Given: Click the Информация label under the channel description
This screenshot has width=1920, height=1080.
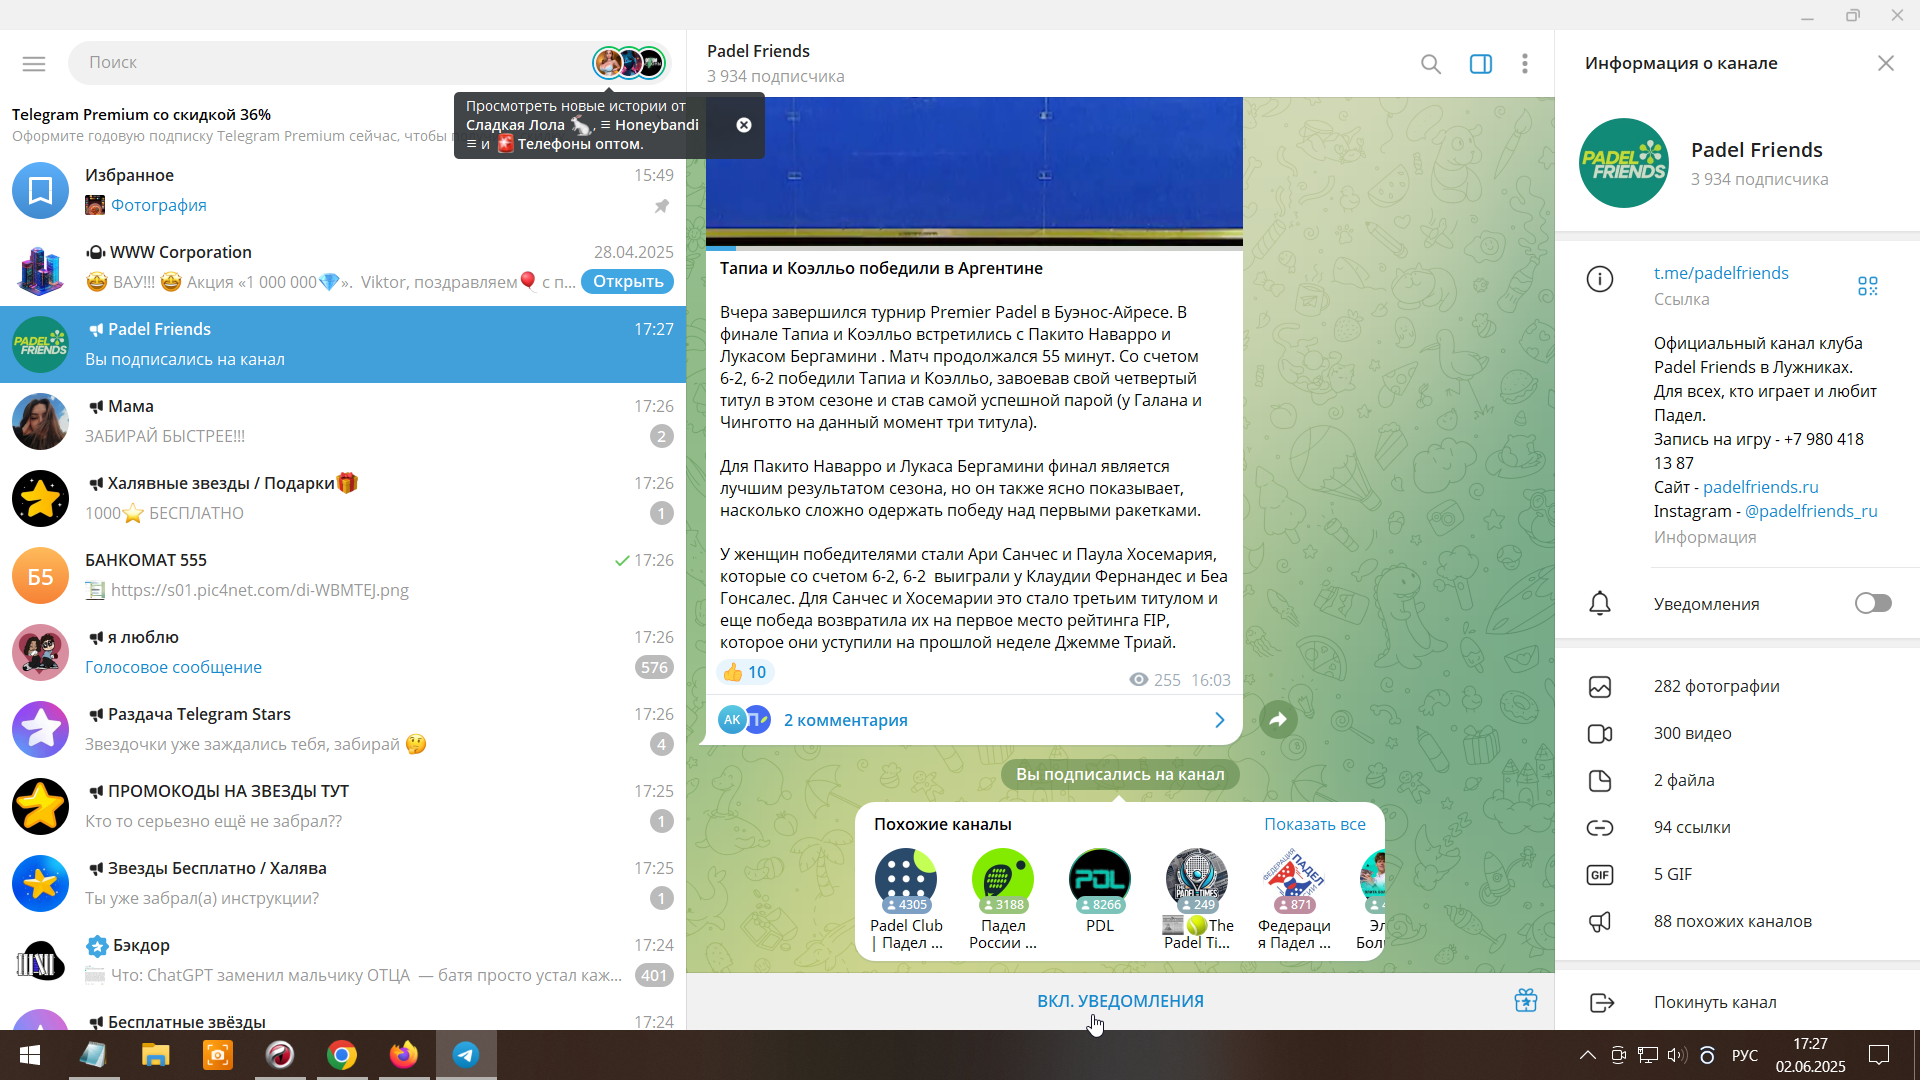Looking at the screenshot, I should point(1705,537).
